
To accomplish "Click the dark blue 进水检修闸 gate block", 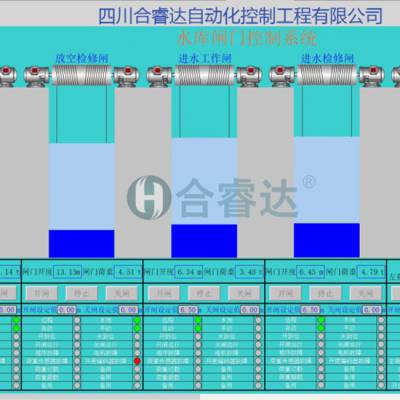I will point(327,240).
